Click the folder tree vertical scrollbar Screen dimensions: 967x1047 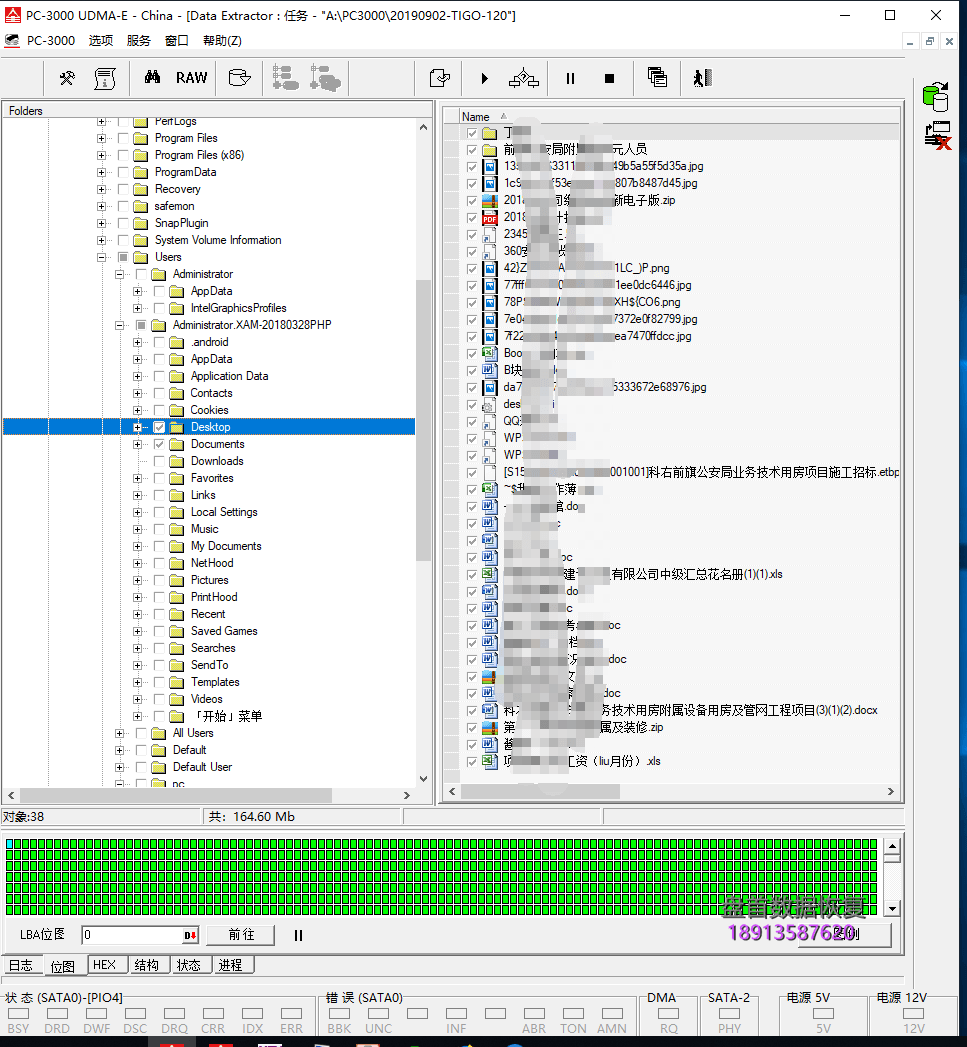423,421
